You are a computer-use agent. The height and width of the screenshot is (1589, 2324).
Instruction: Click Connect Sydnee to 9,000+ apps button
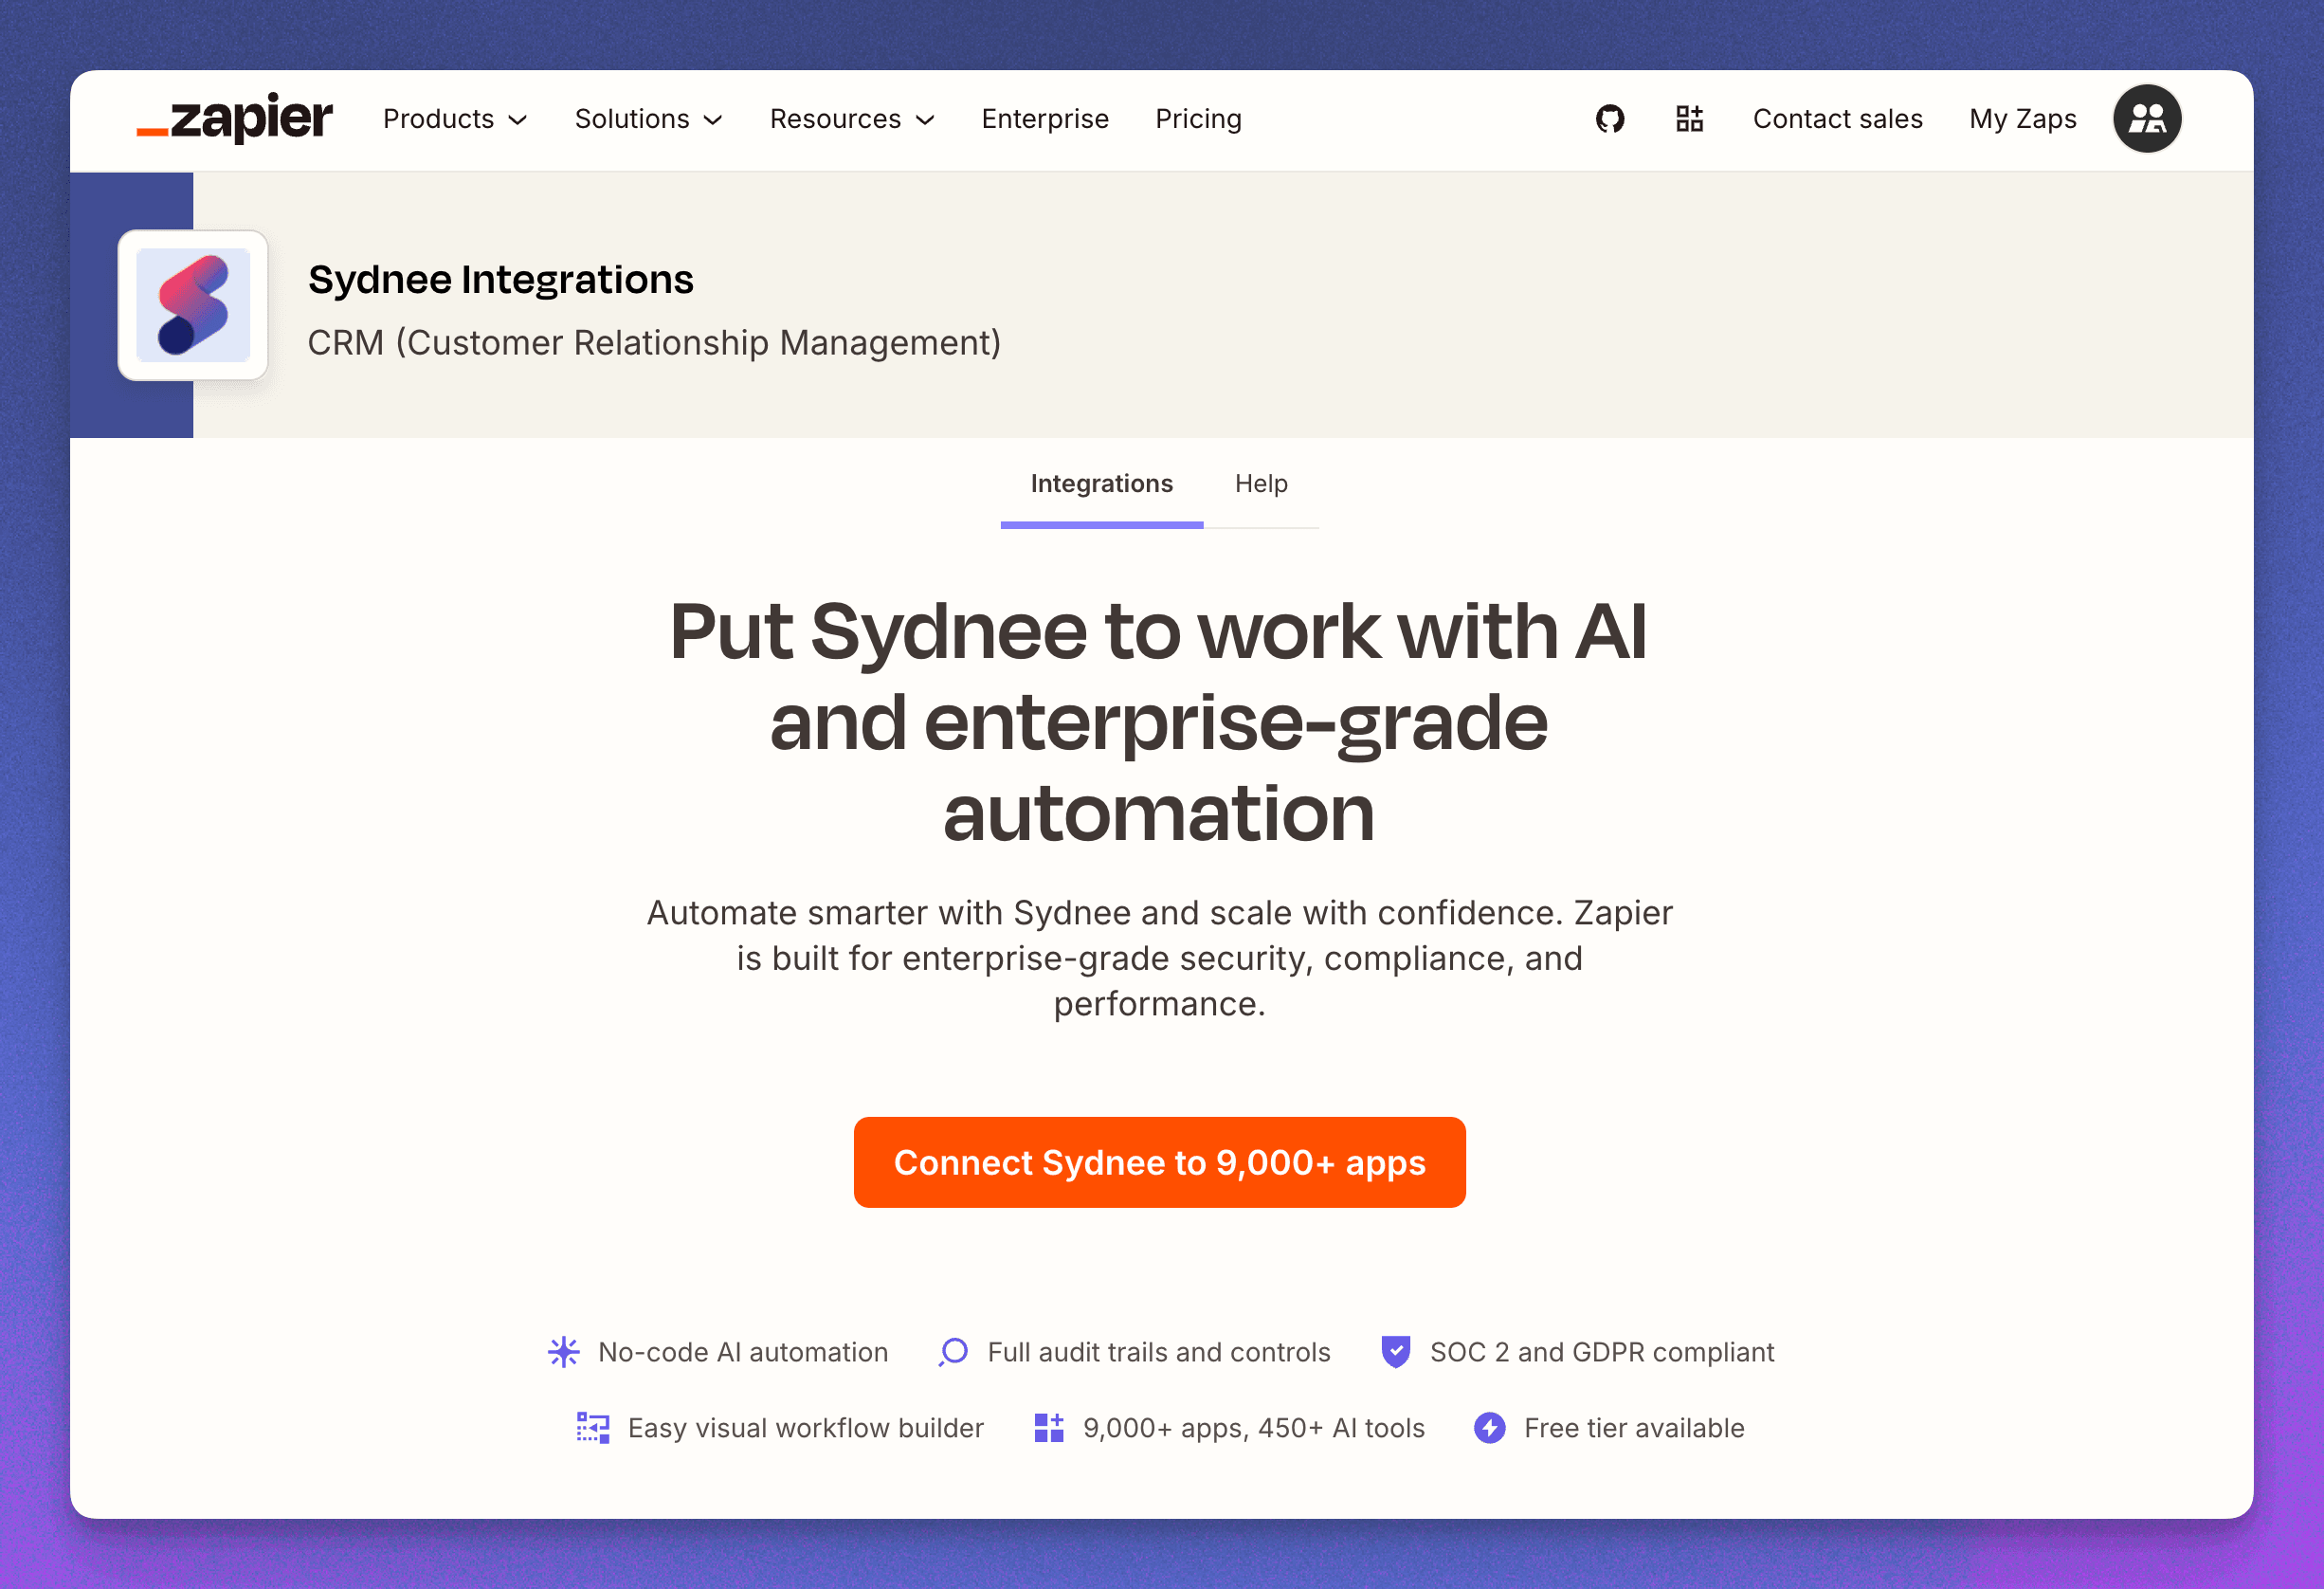(x=1159, y=1162)
